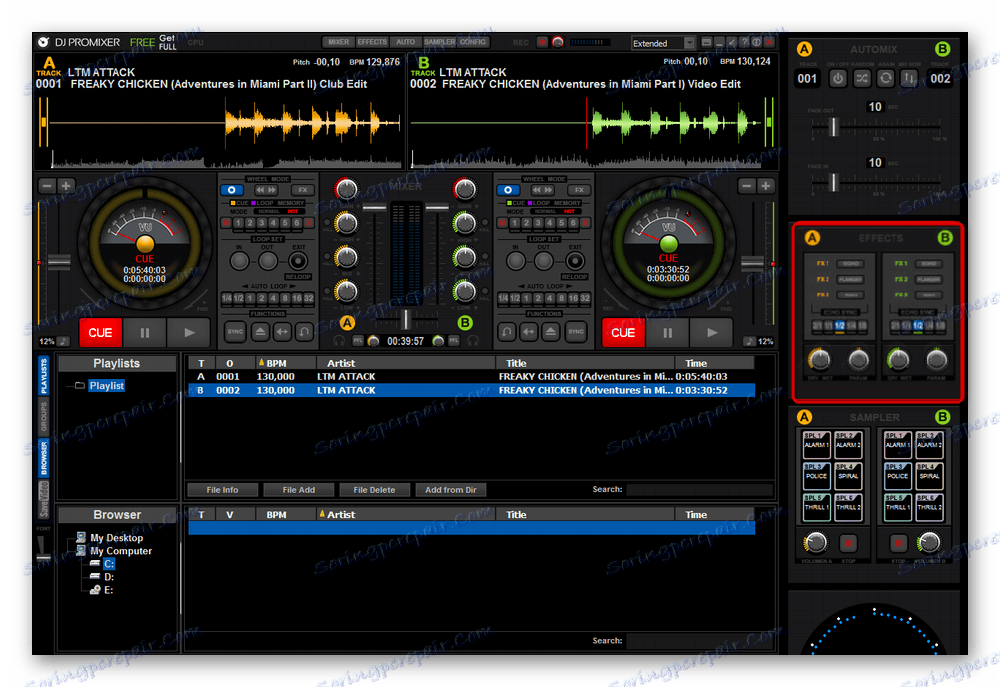The image size is (1000, 687).
Task: Select drive E: in the Browser tree
Action: click(x=108, y=590)
